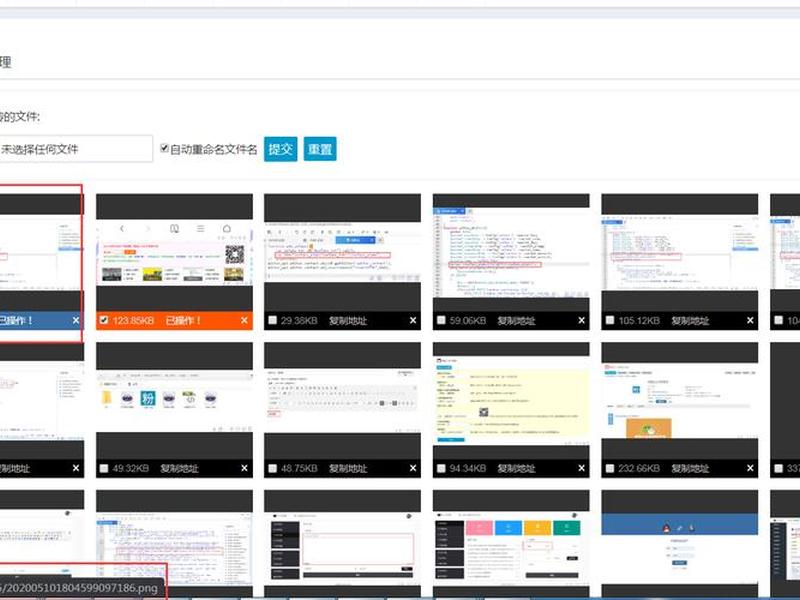The width and height of the screenshot is (800, 600).
Task: Click the 123.85KB size label
Action: pos(133,321)
